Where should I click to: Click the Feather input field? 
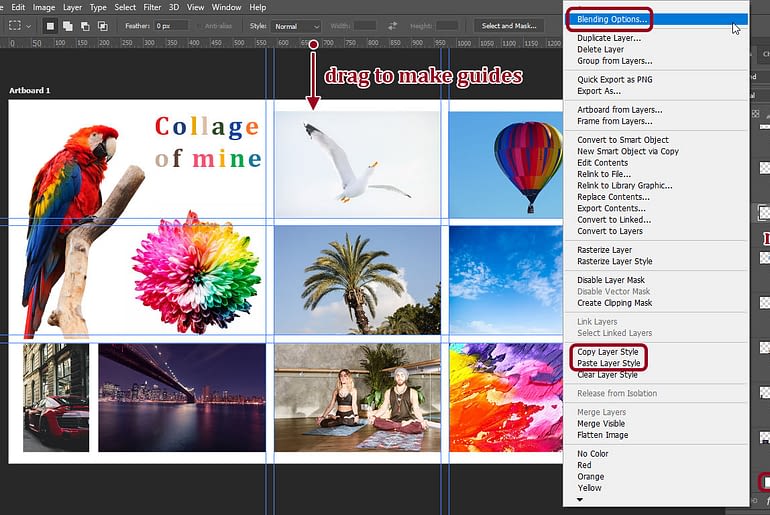click(x=171, y=26)
